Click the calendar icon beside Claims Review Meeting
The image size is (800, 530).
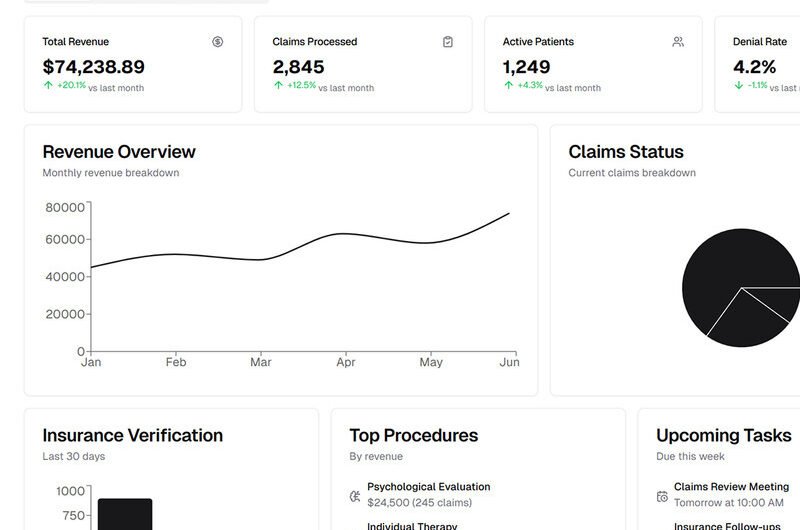662,496
